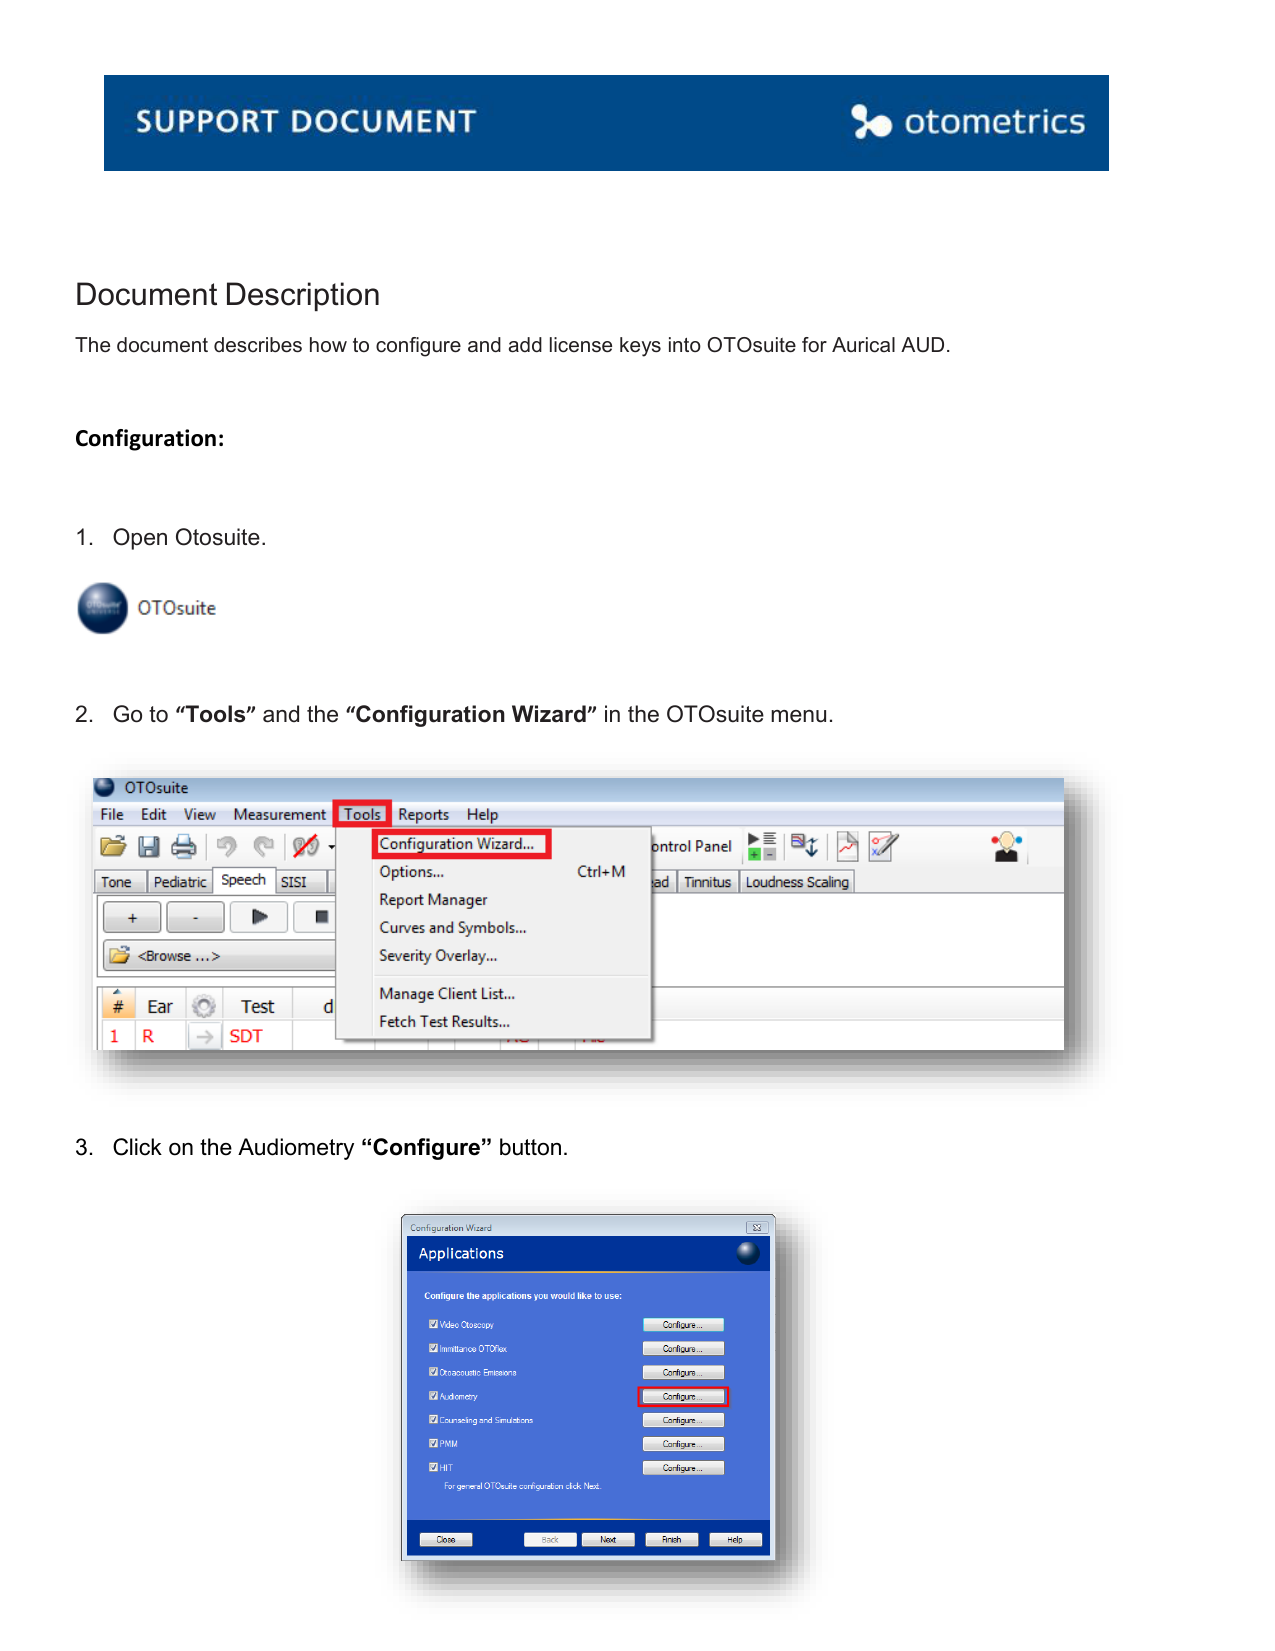Click the printer toolbar icon

(184, 847)
